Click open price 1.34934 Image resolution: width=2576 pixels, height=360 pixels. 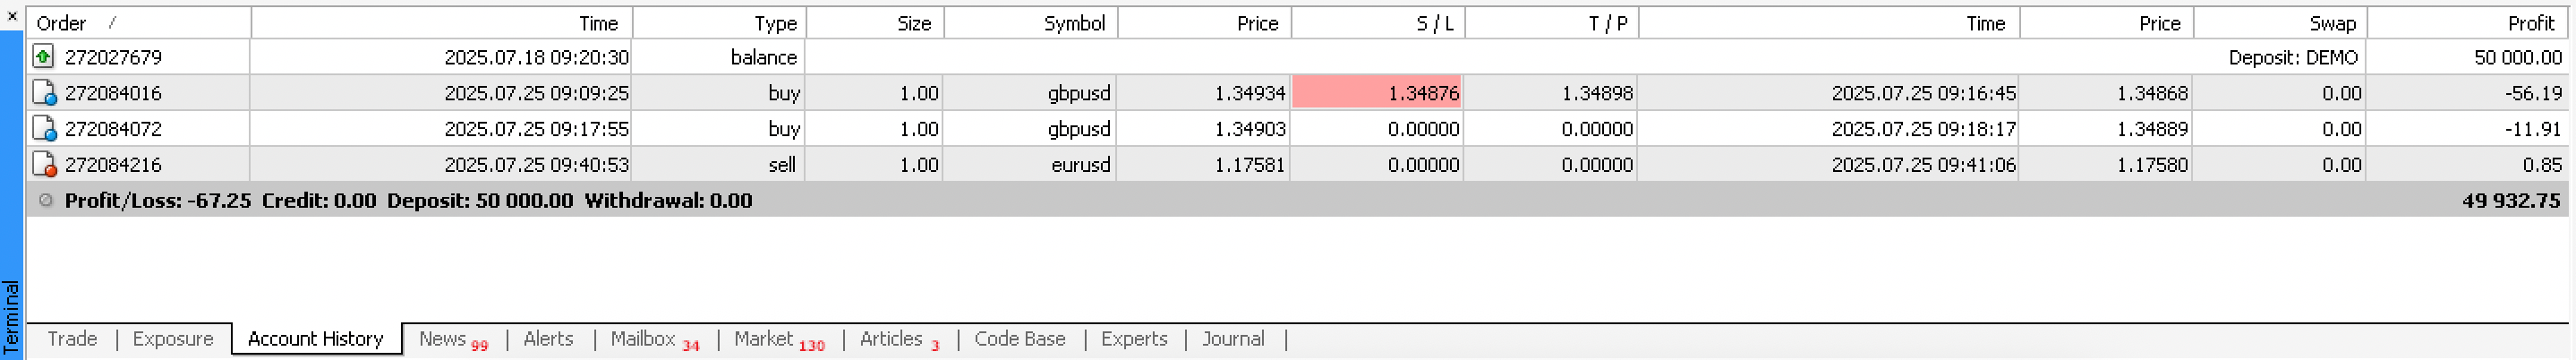tap(1249, 93)
